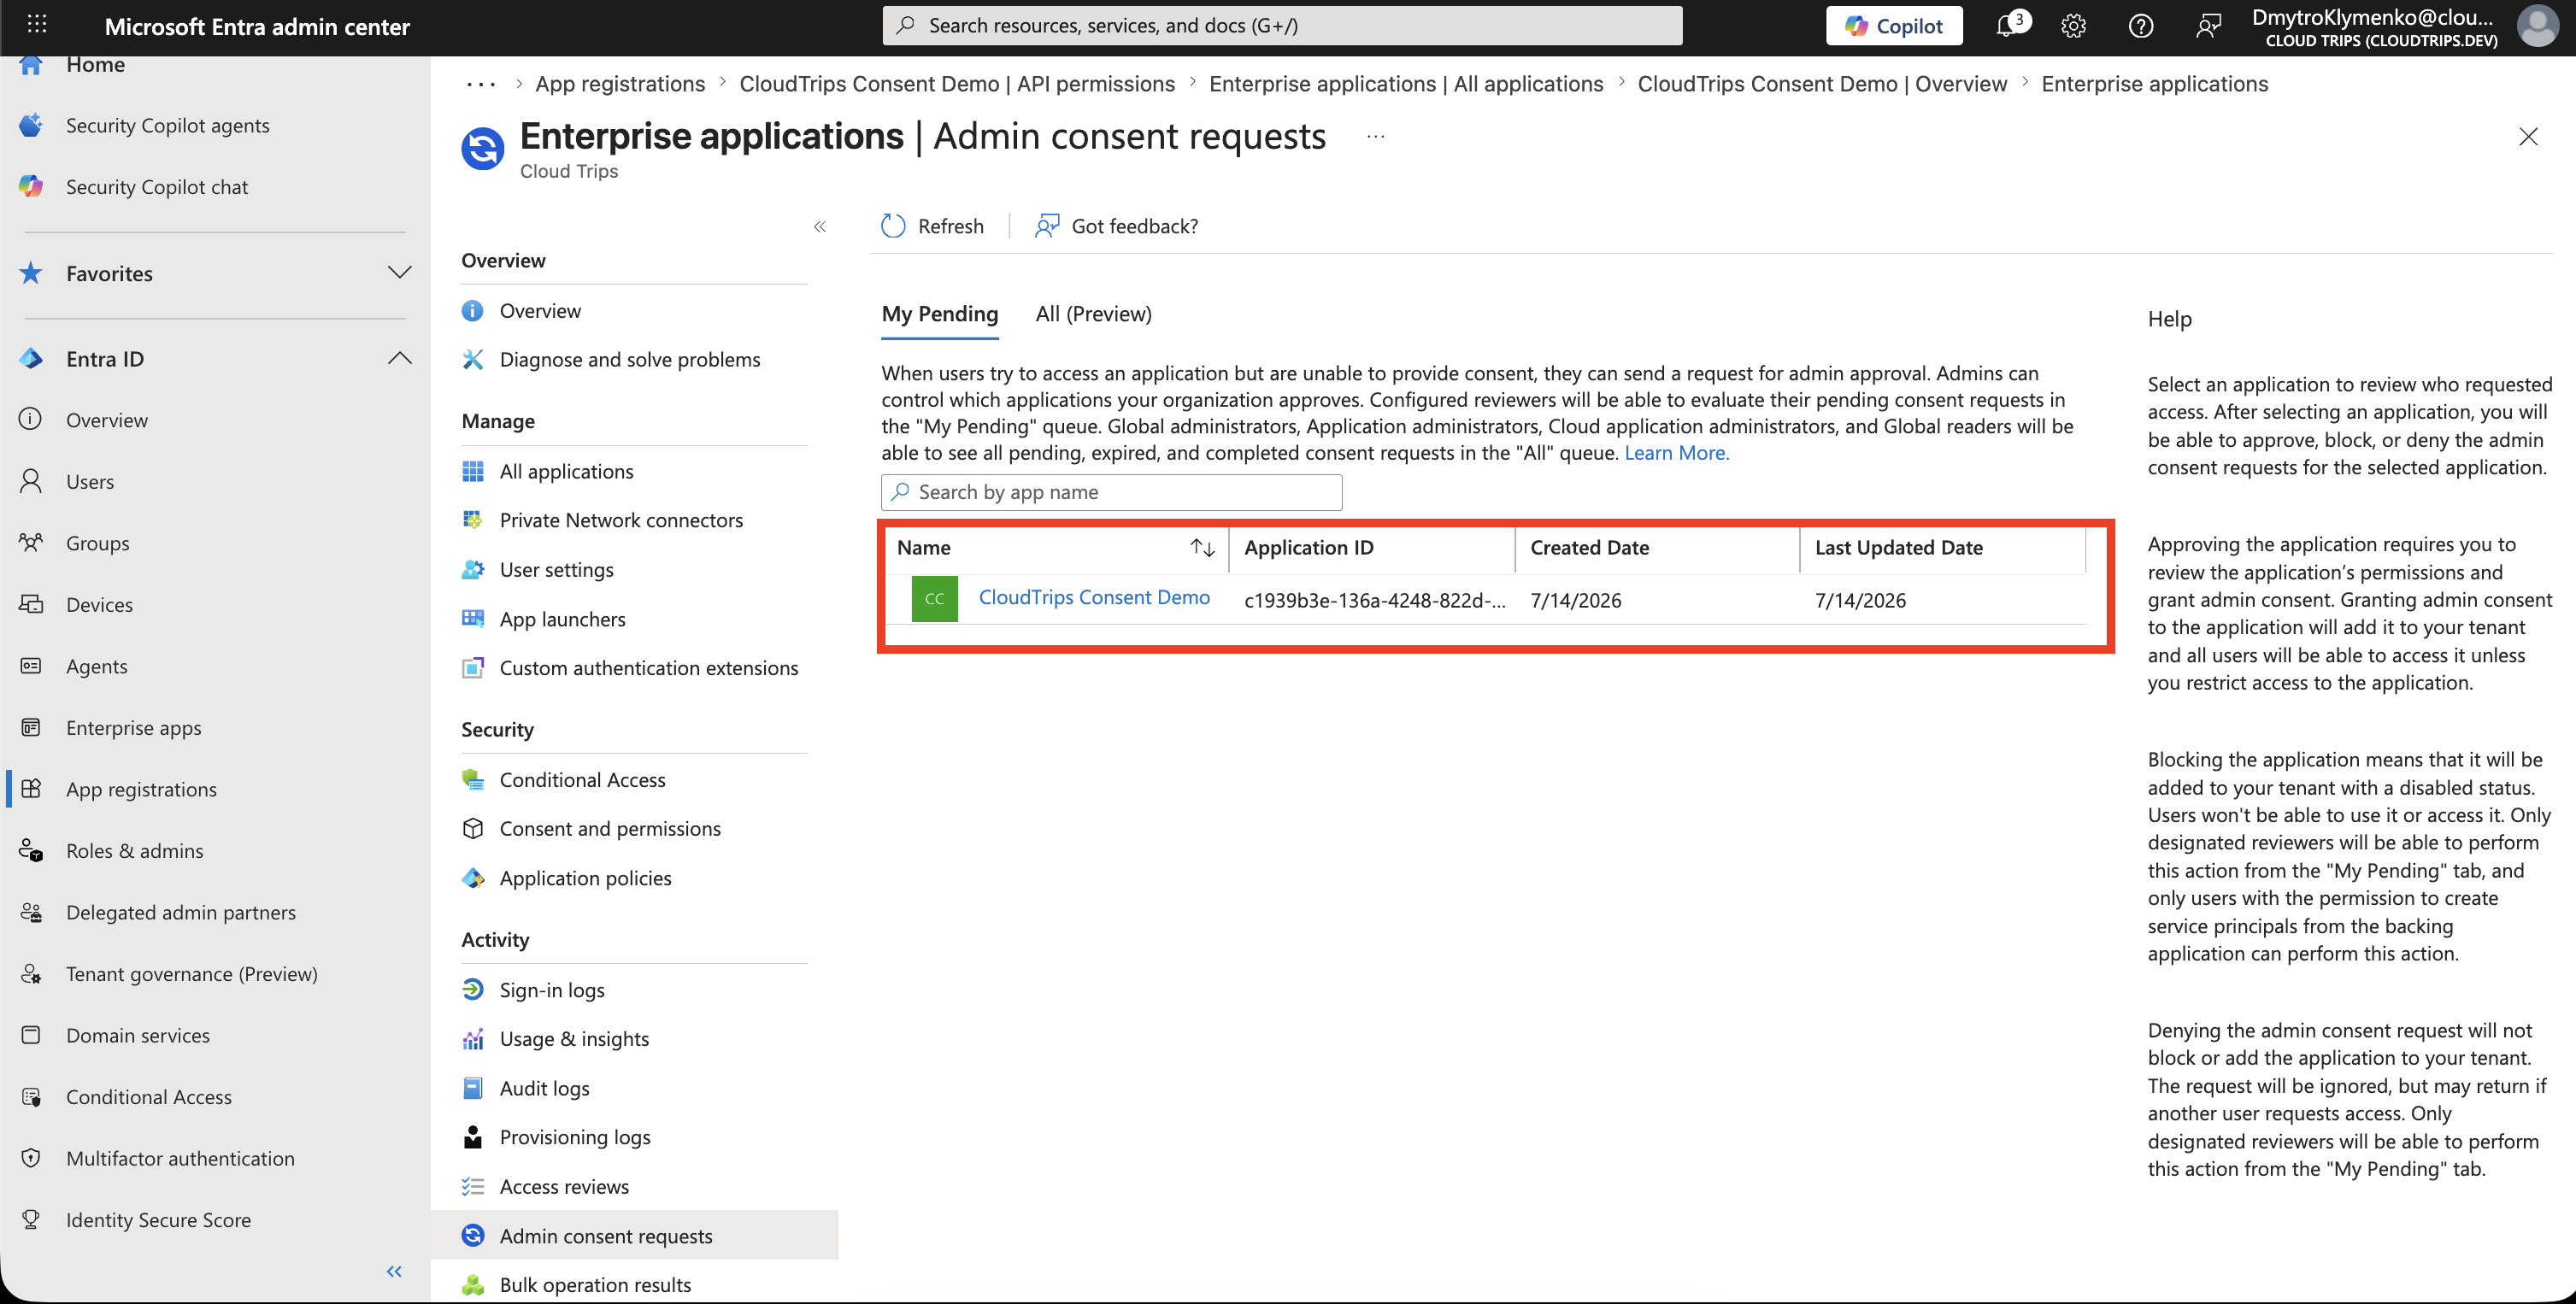Follow the Learn More link

pyautogui.click(x=1677, y=453)
